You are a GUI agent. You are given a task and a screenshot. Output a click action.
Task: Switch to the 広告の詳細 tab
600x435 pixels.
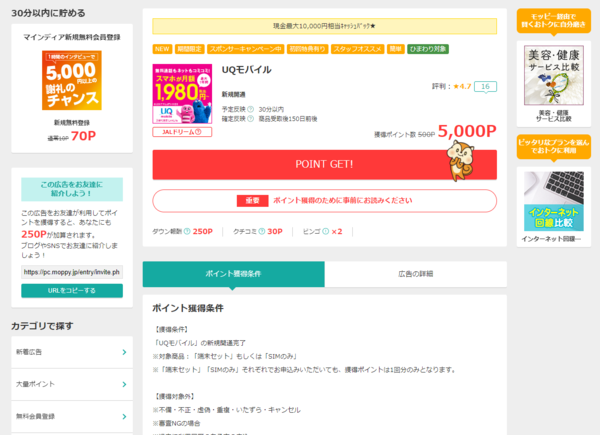click(416, 274)
